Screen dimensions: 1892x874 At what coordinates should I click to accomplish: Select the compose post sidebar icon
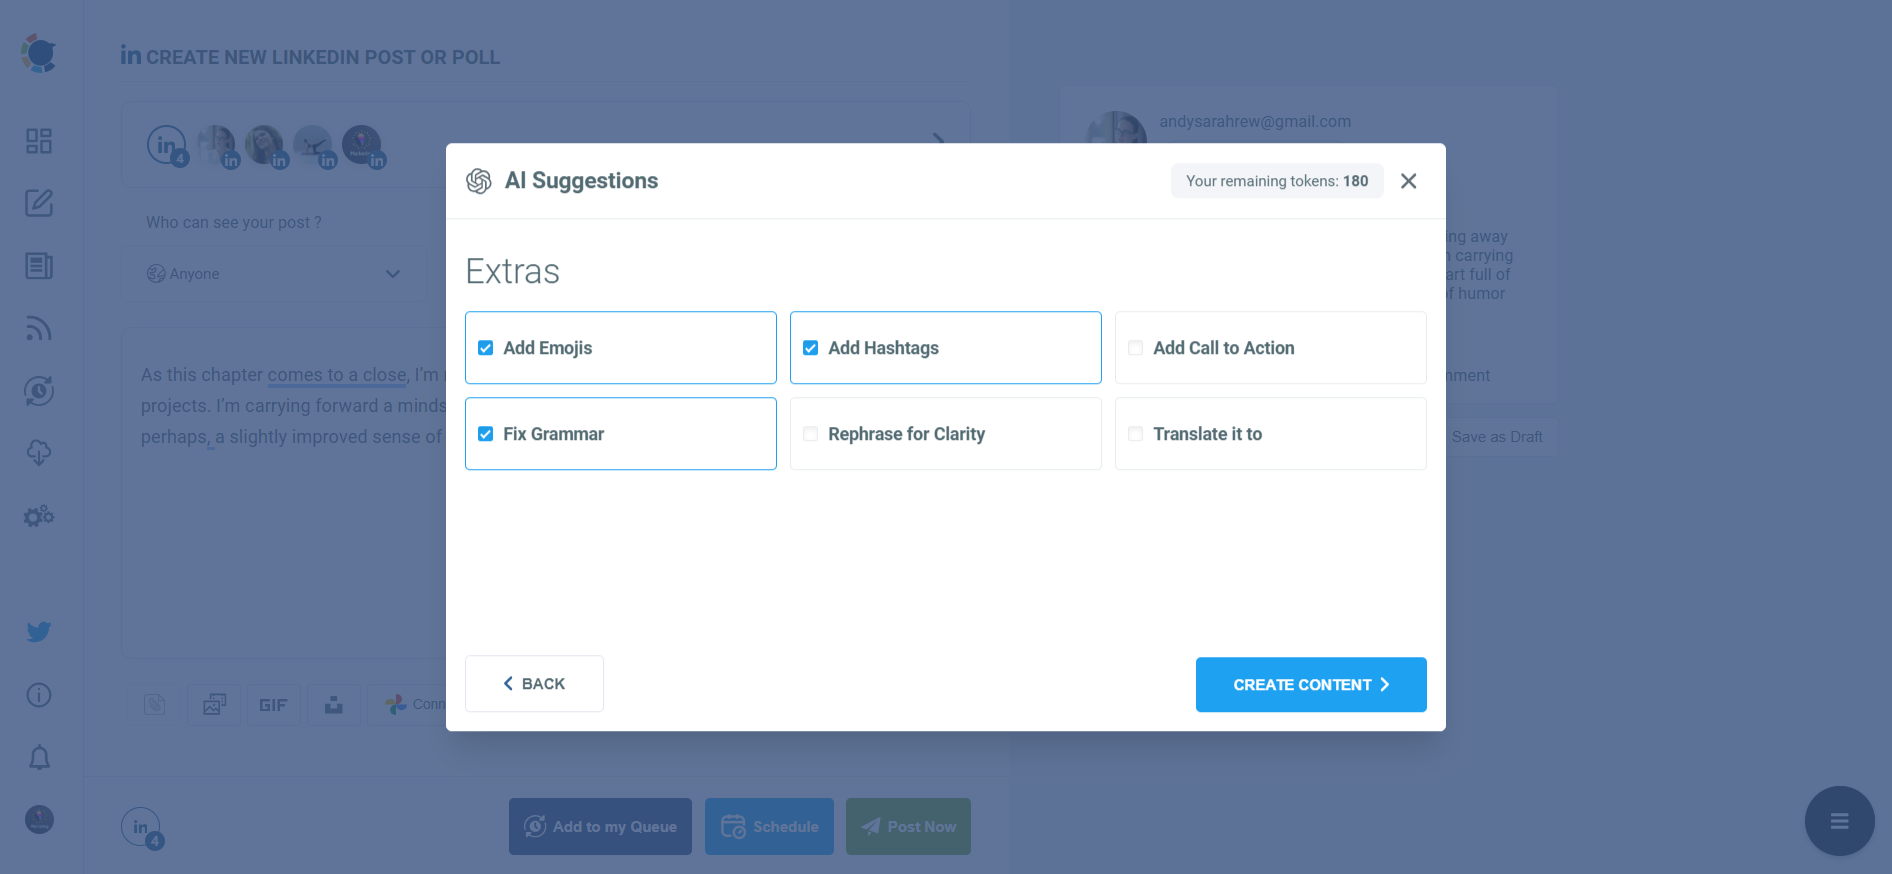pyautogui.click(x=38, y=203)
